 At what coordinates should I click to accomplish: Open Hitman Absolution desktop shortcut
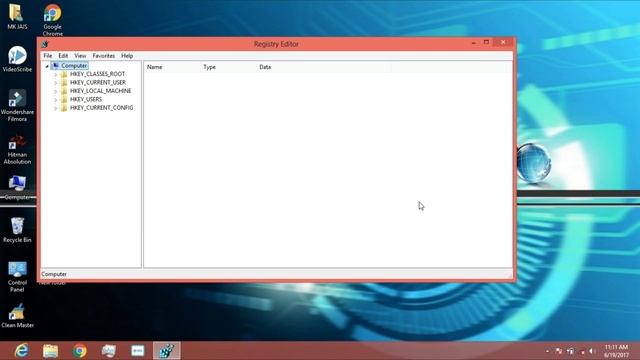point(17,149)
